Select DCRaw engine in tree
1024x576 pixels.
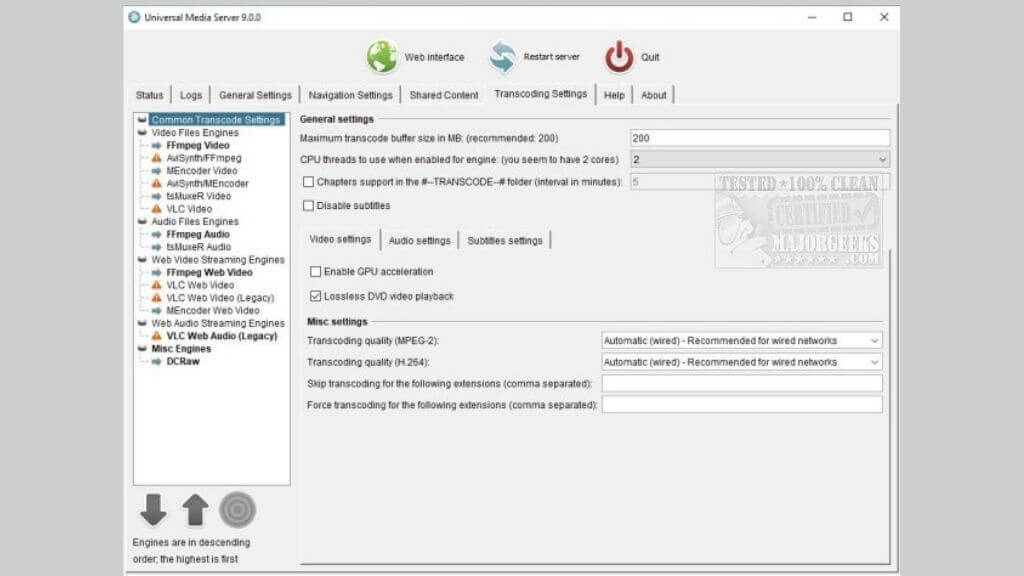tap(183, 361)
